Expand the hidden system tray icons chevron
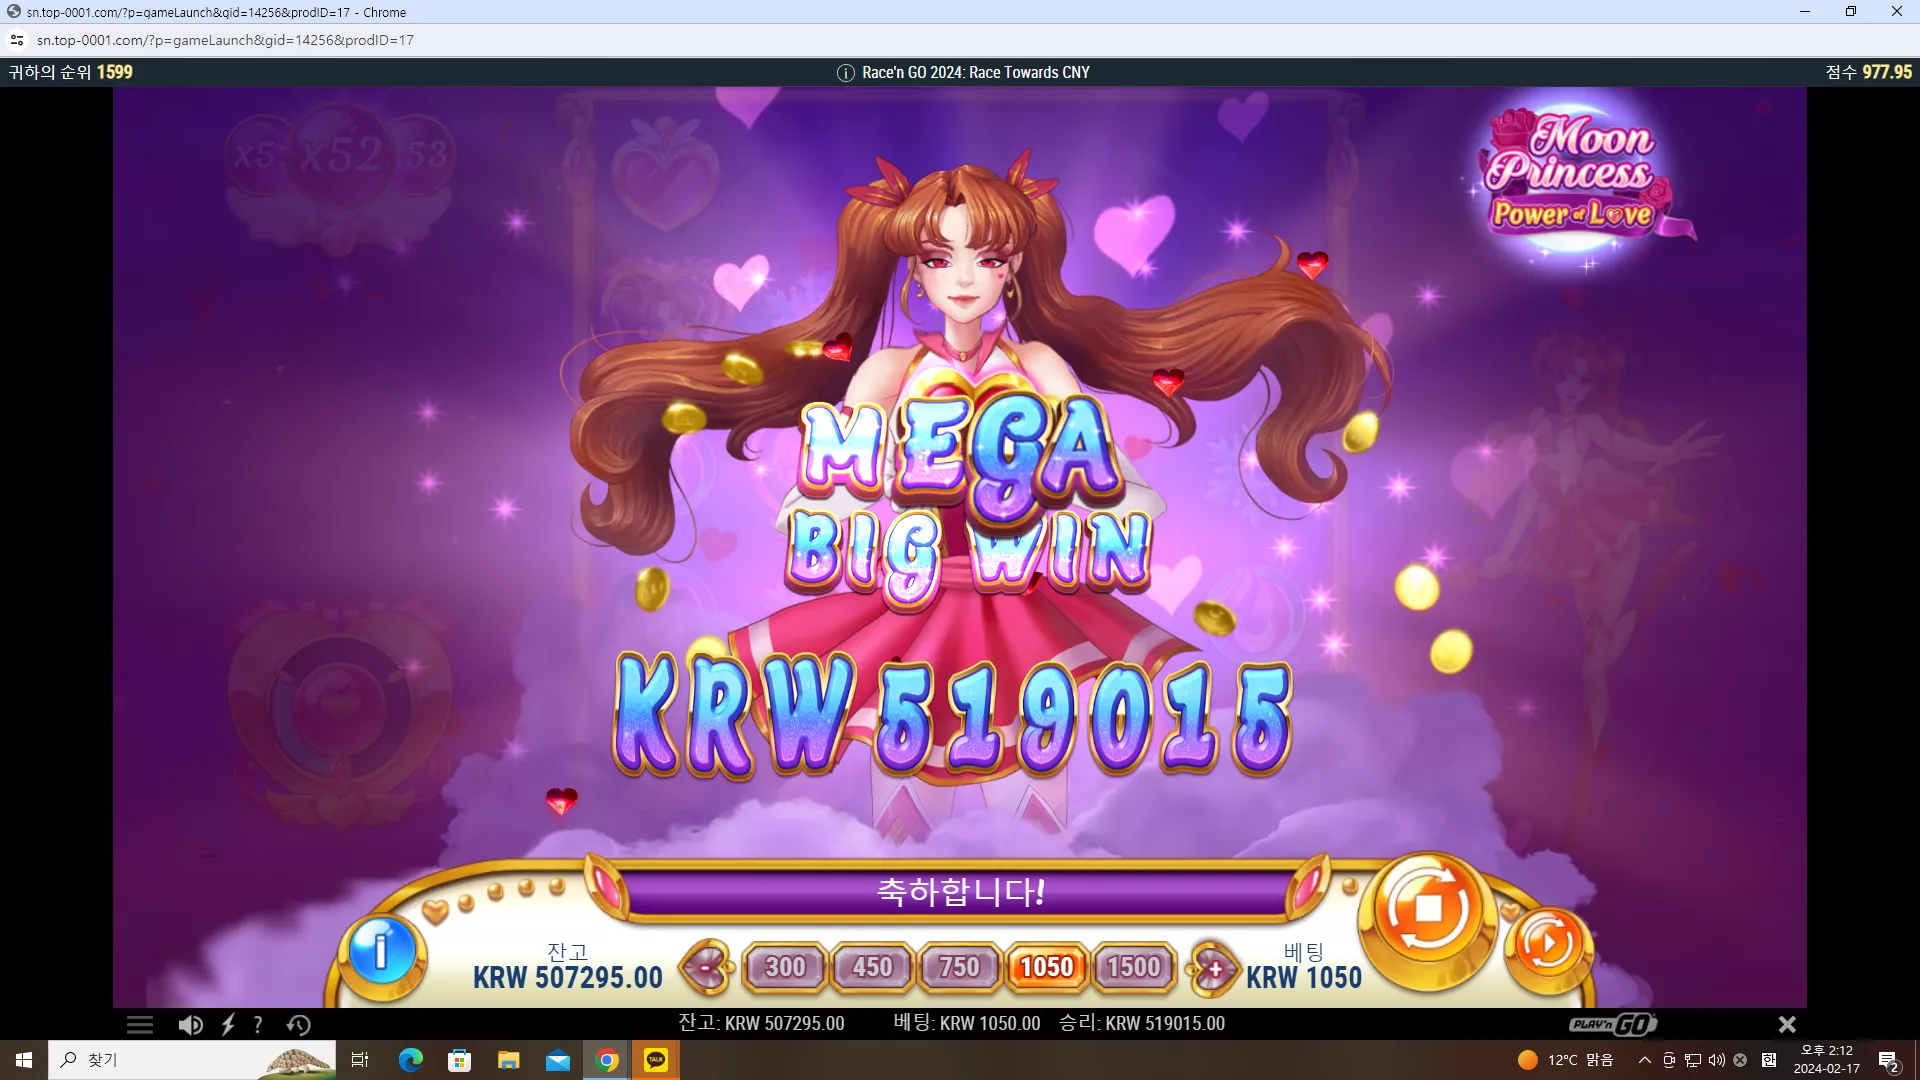 point(1645,1060)
